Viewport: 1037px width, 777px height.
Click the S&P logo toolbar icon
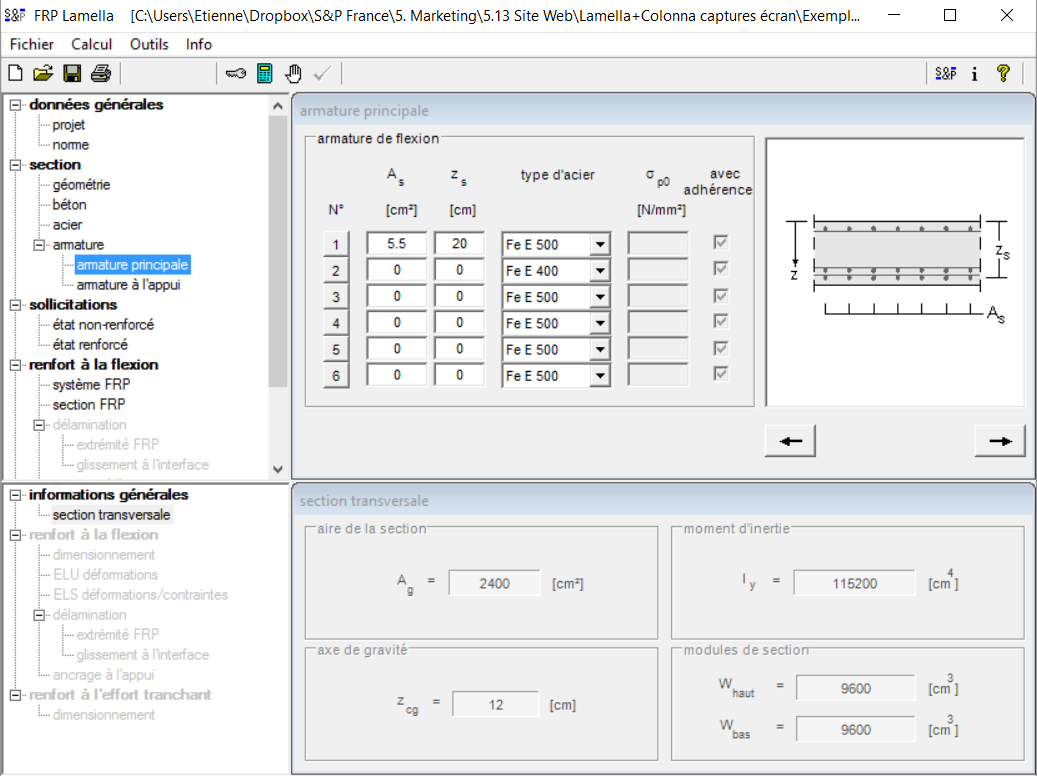[x=945, y=73]
